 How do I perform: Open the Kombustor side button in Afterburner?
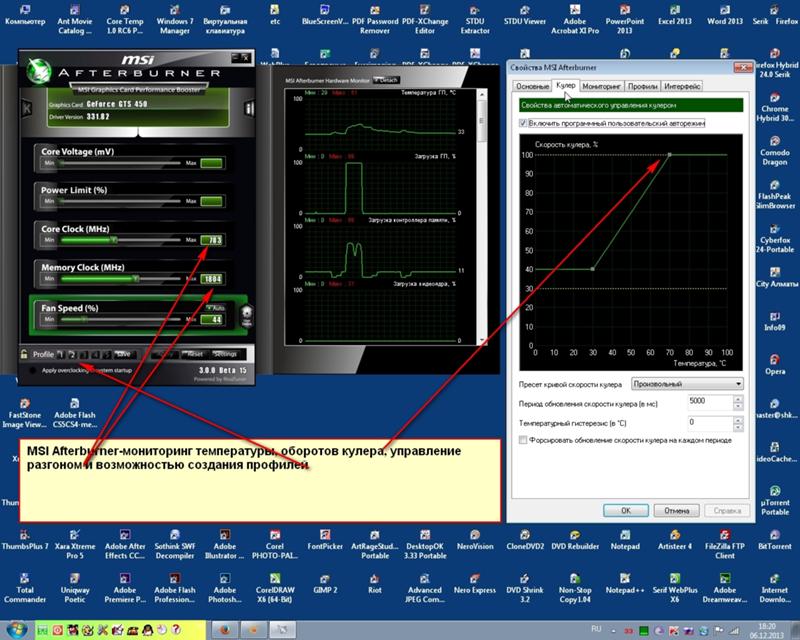pos(27,108)
